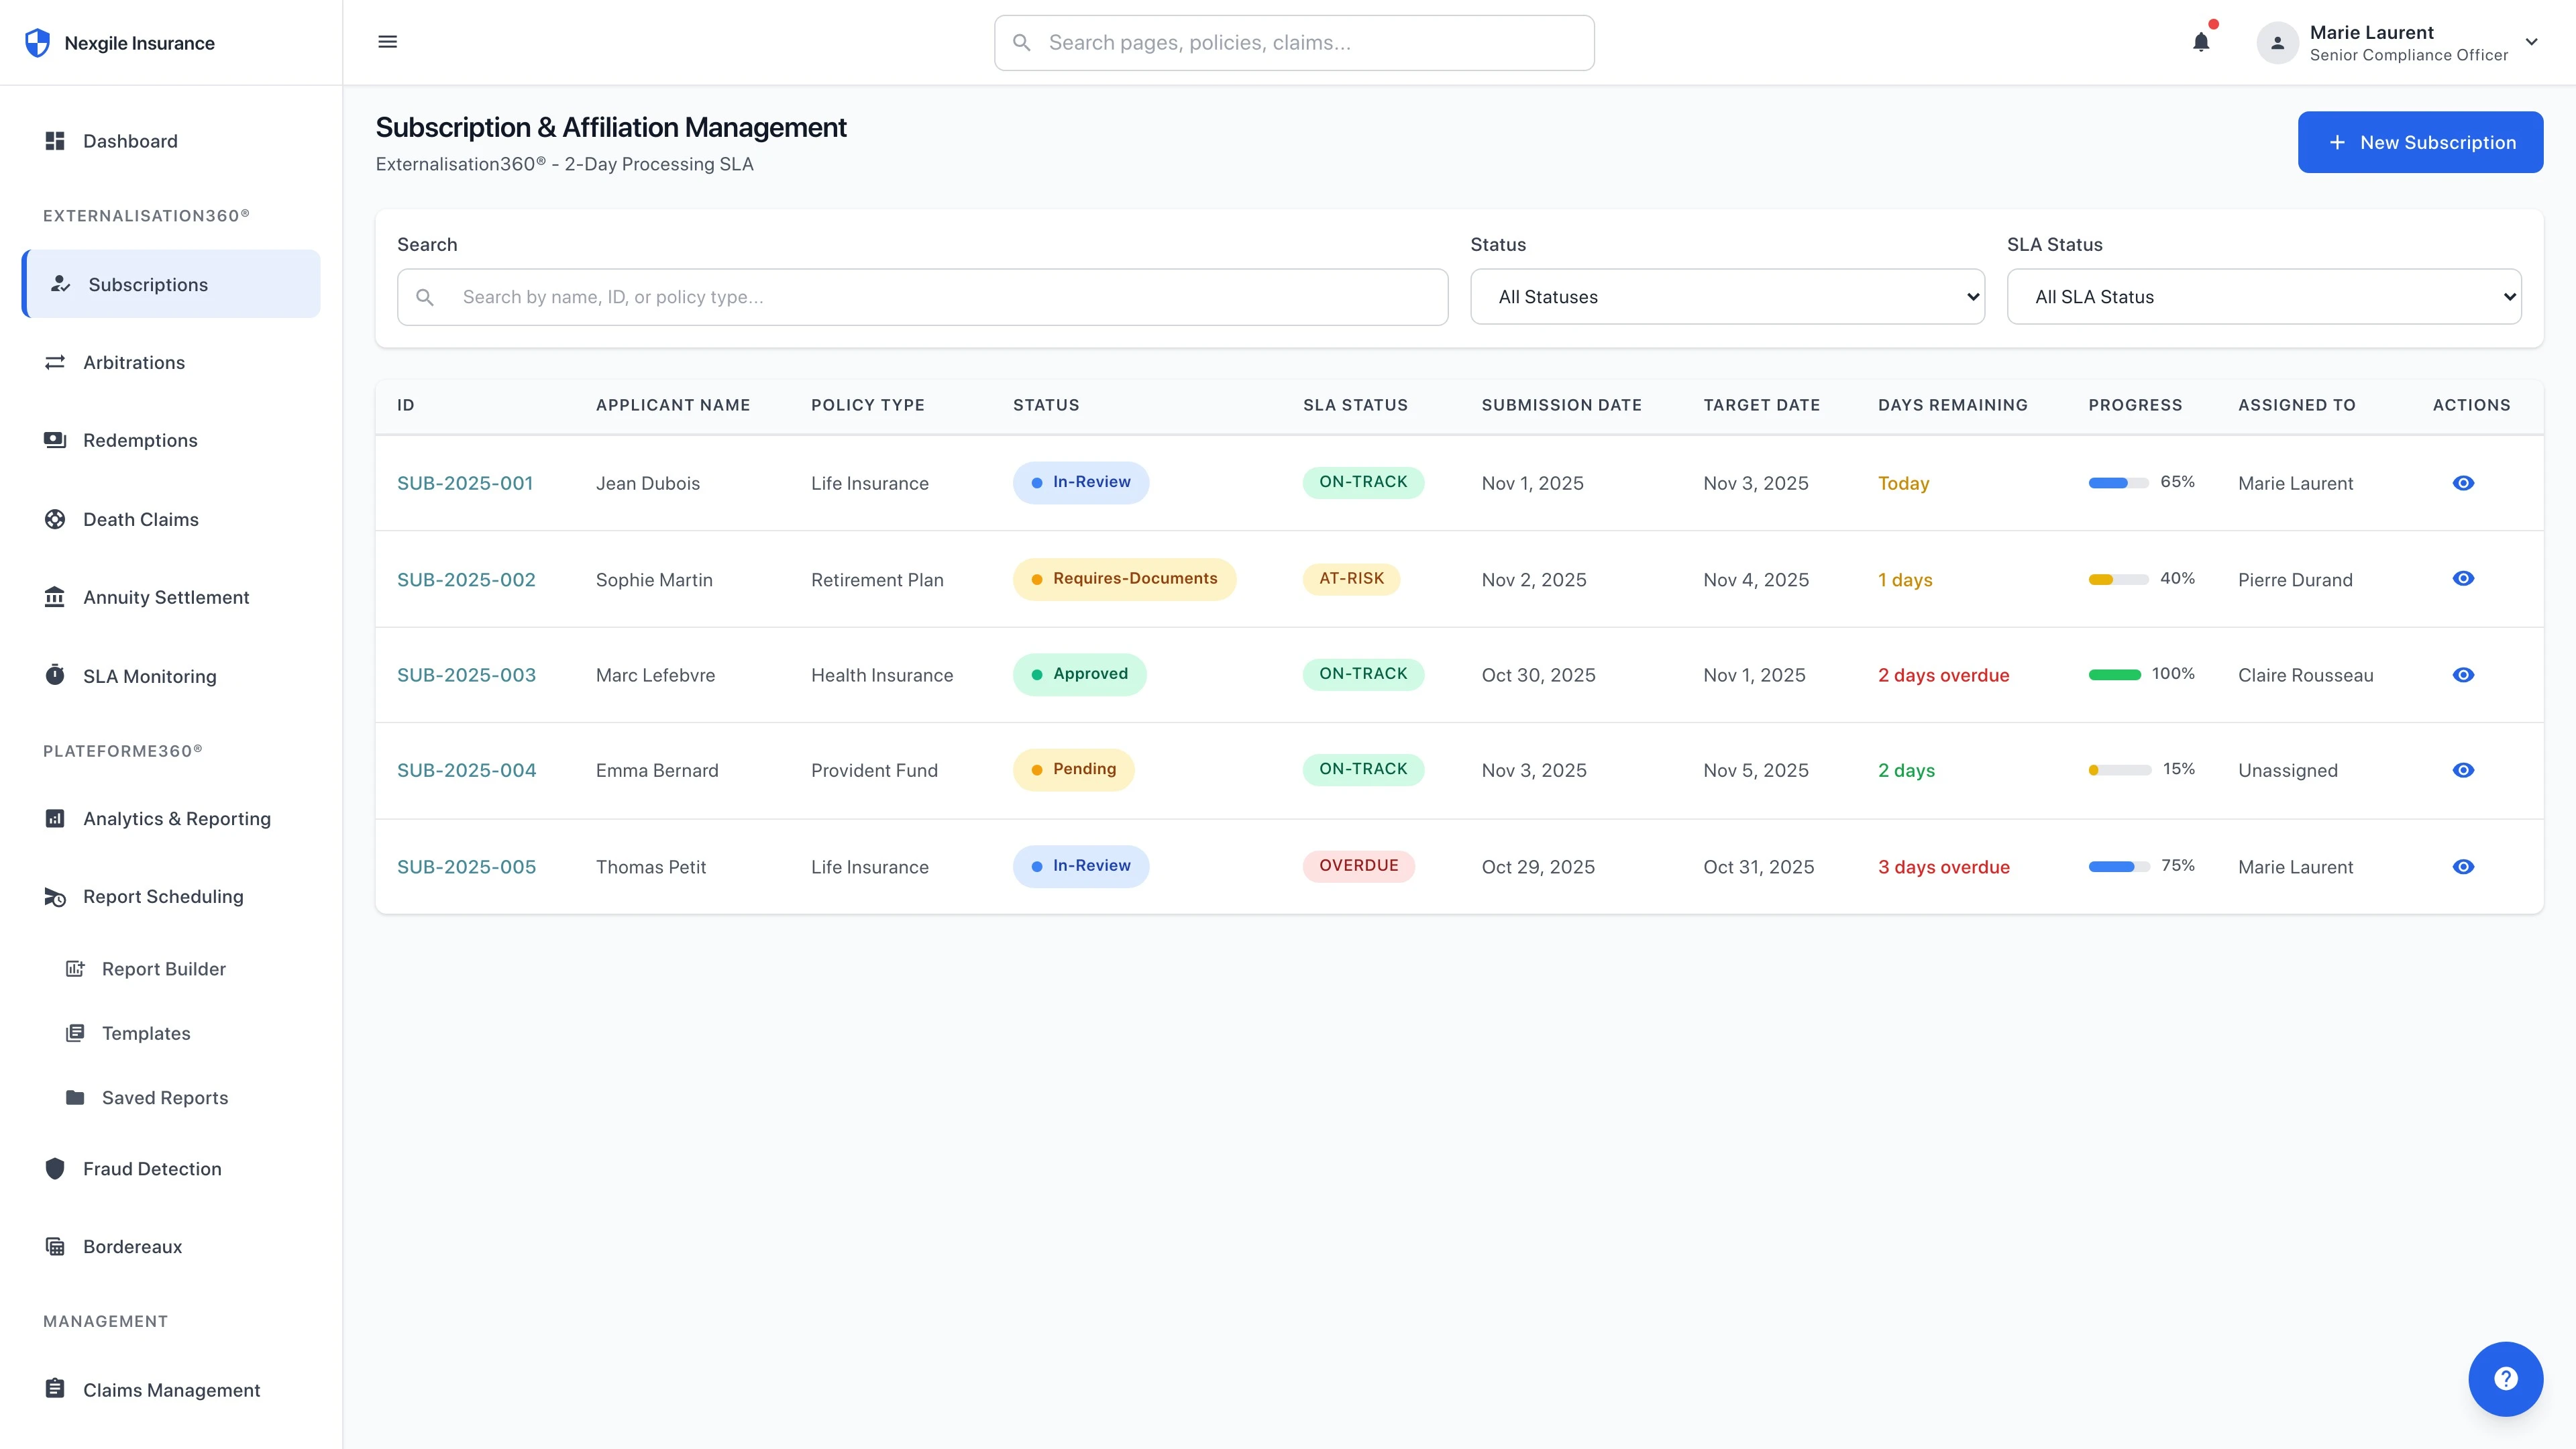This screenshot has width=2576, height=1449.
Task: Click the 100% progress bar for Marc Lefebvre
Action: click(x=2114, y=675)
